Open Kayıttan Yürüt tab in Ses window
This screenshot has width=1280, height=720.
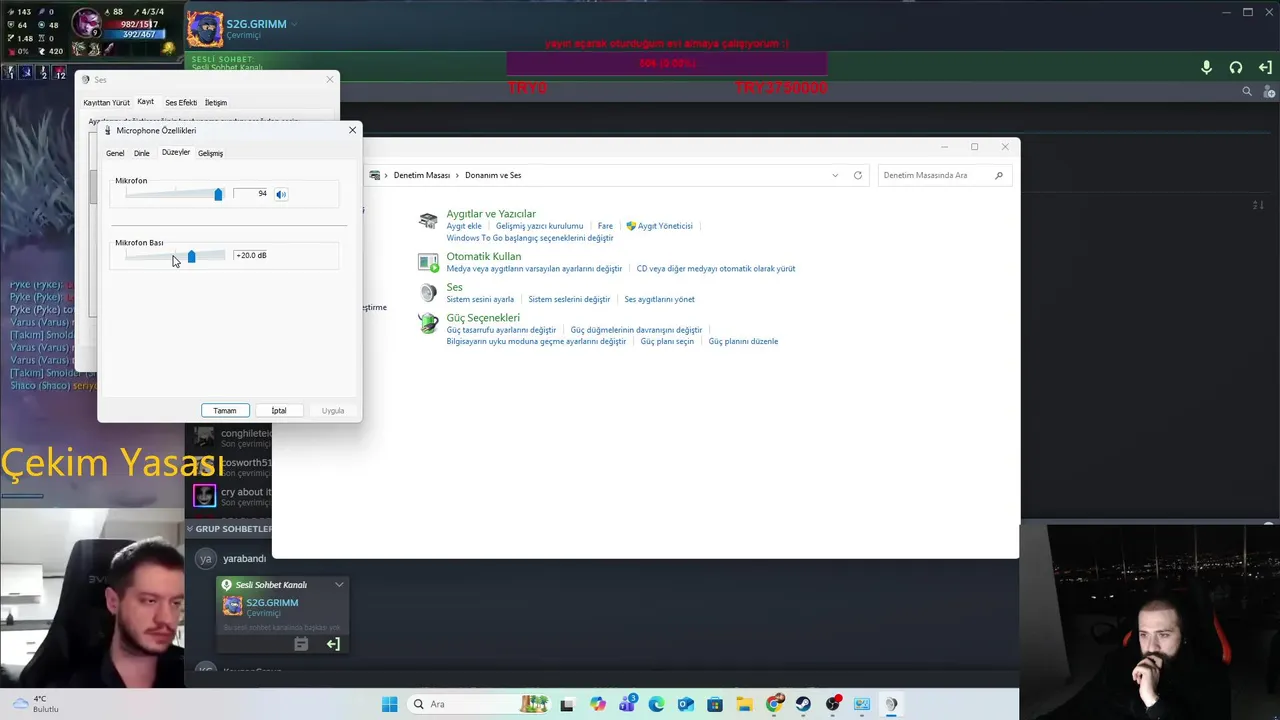[x=106, y=102]
